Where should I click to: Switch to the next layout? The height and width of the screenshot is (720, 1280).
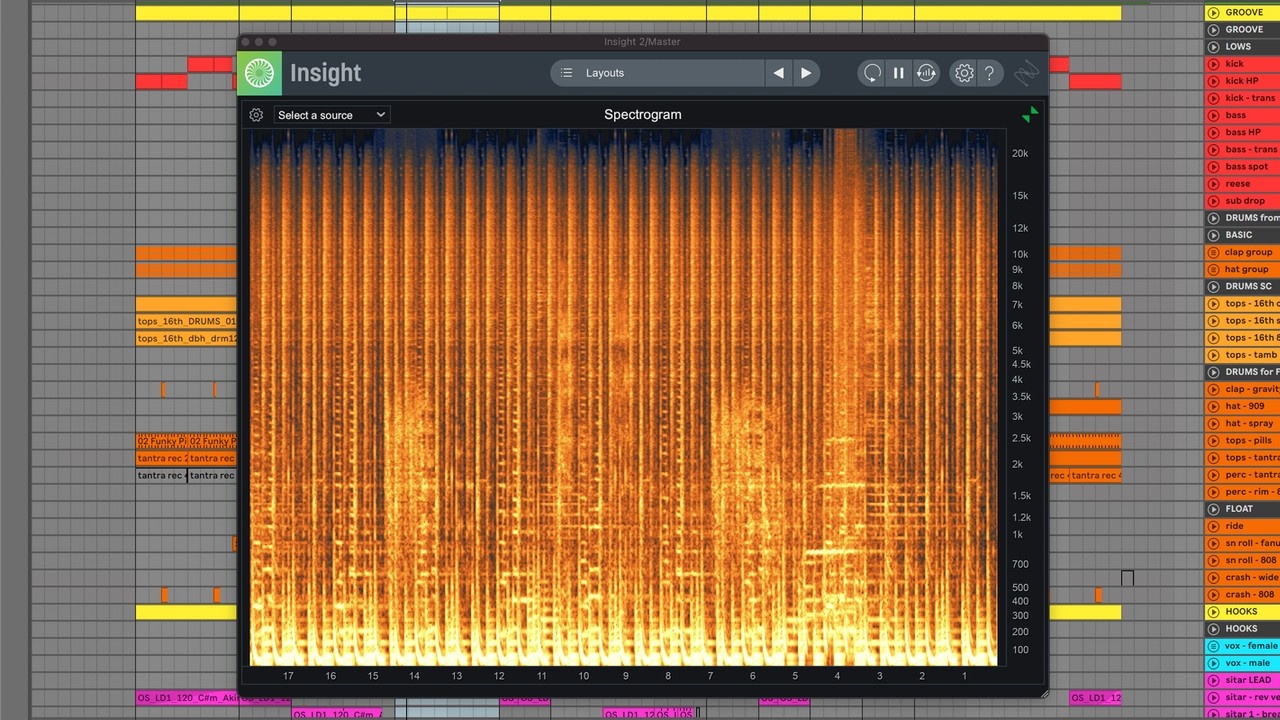point(806,73)
